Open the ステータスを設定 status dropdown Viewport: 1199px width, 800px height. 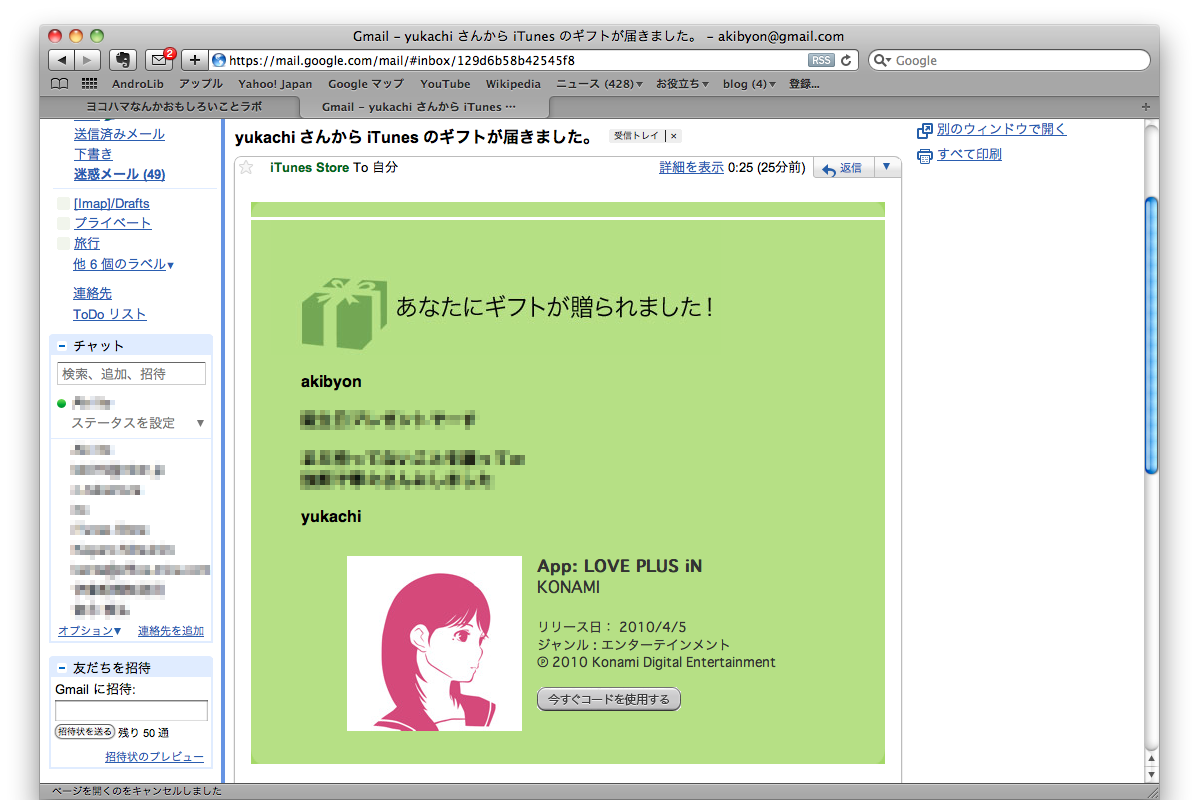(x=200, y=424)
